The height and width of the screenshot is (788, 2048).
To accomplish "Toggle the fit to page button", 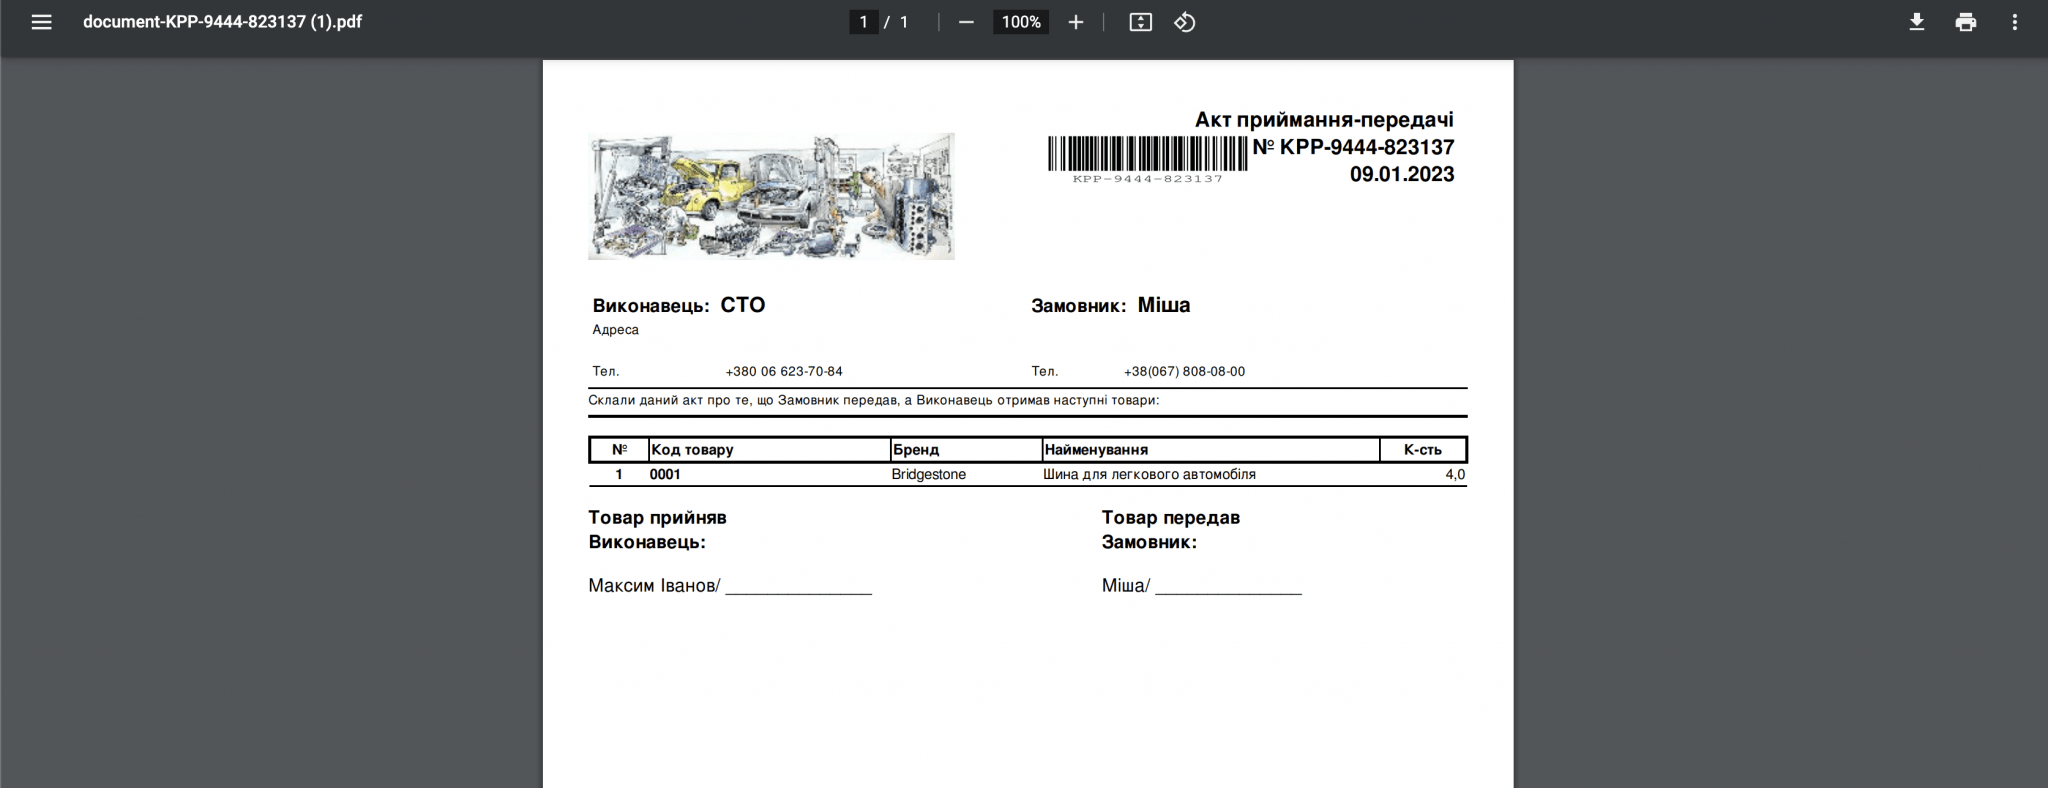I will (1140, 22).
